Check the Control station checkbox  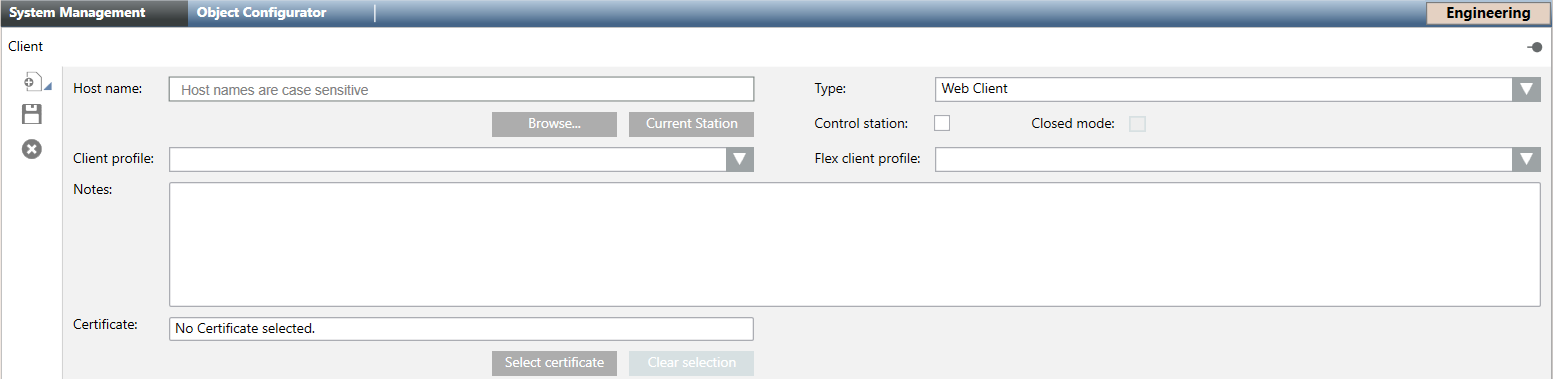point(942,124)
